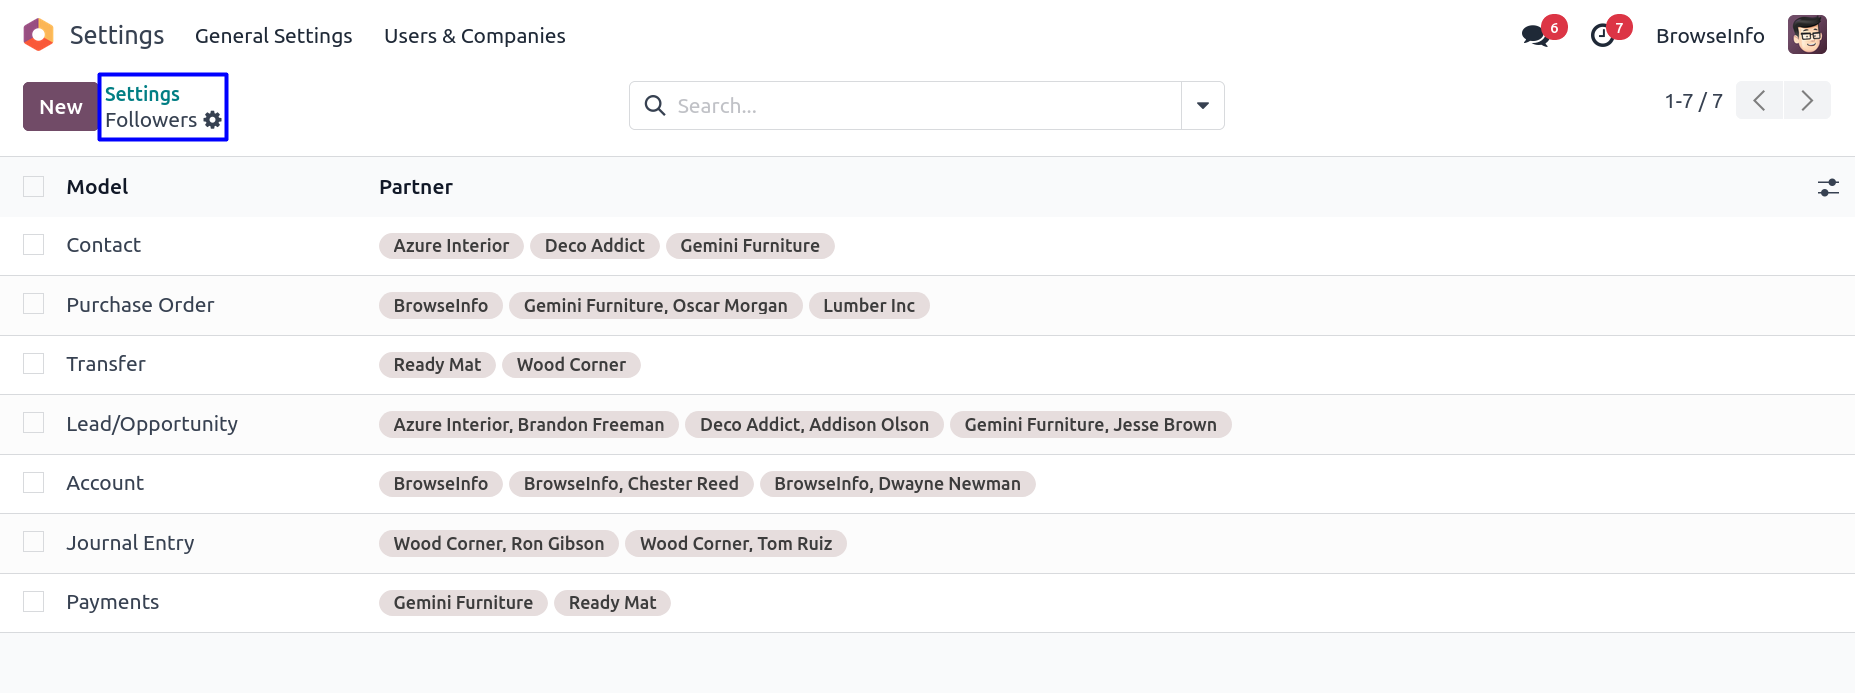The width and height of the screenshot is (1855, 693).
Task: Go to the previous page arrow
Action: coord(1759,101)
